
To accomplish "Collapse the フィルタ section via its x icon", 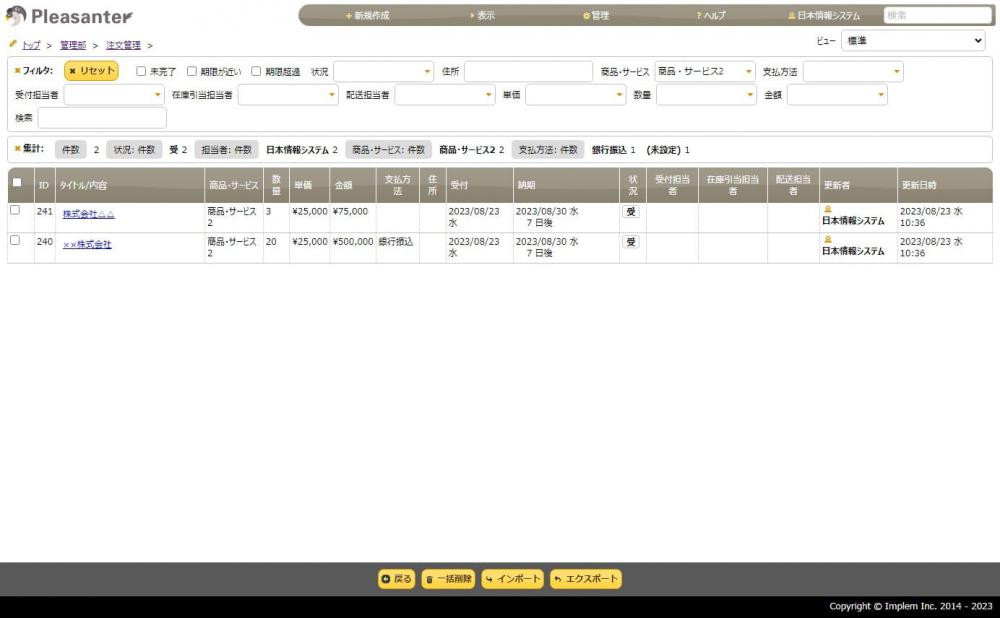I will point(17,71).
